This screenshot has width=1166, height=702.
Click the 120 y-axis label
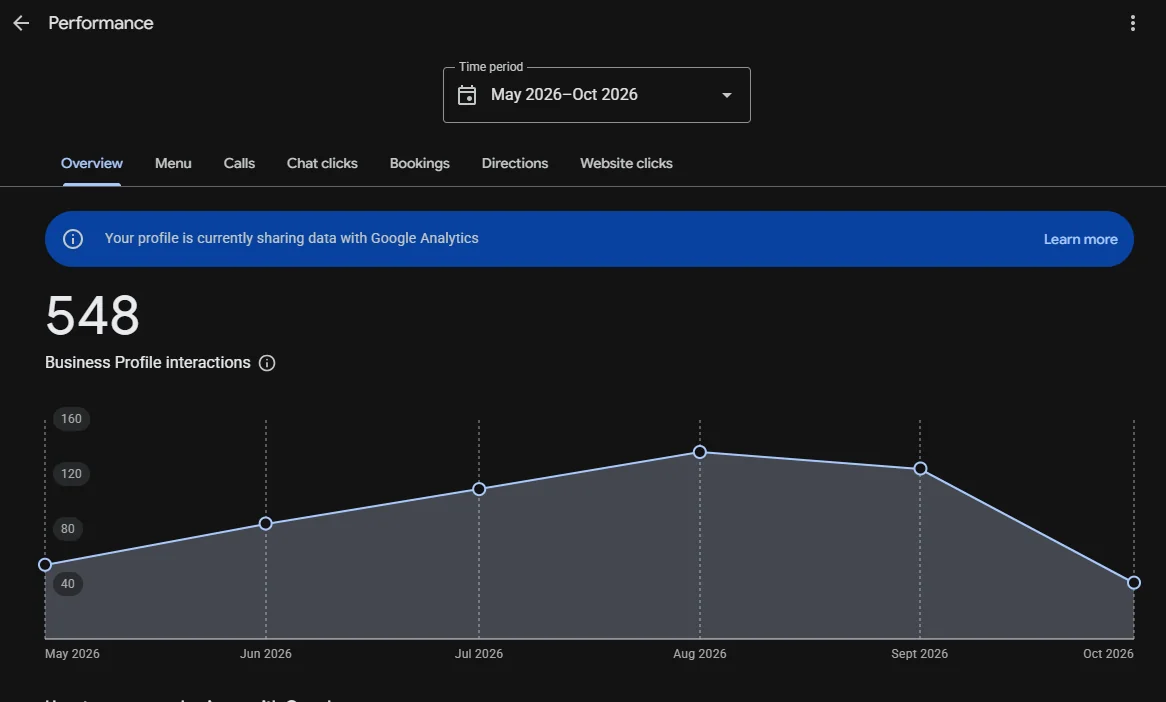[71, 474]
